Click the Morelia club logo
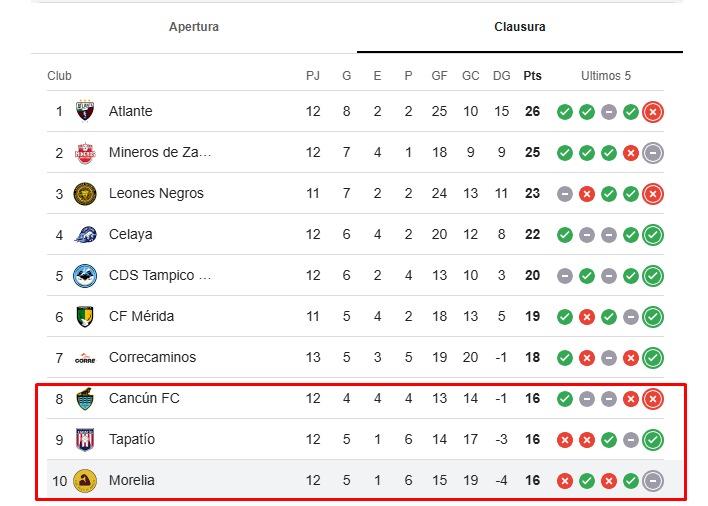Viewport: 708px width, 506px height. tap(85, 480)
